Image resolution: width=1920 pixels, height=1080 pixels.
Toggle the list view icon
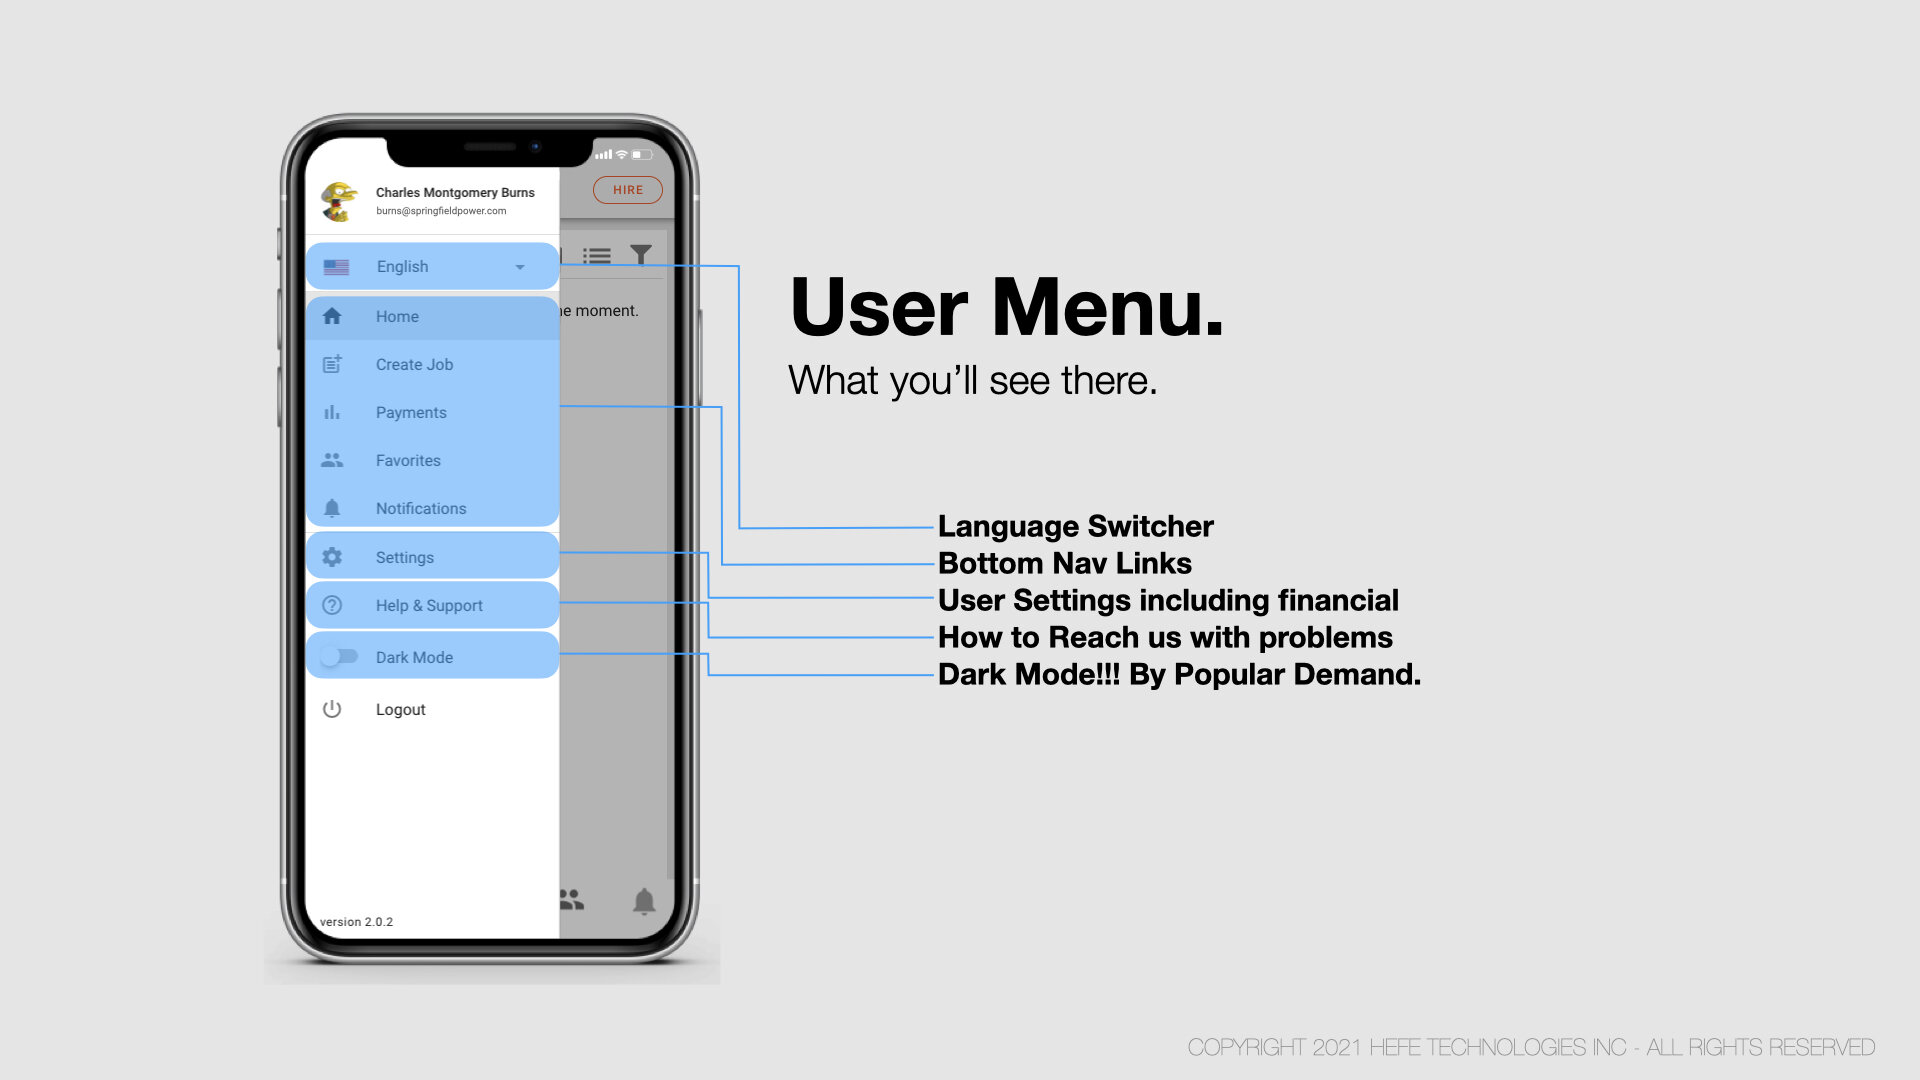(596, 256)
